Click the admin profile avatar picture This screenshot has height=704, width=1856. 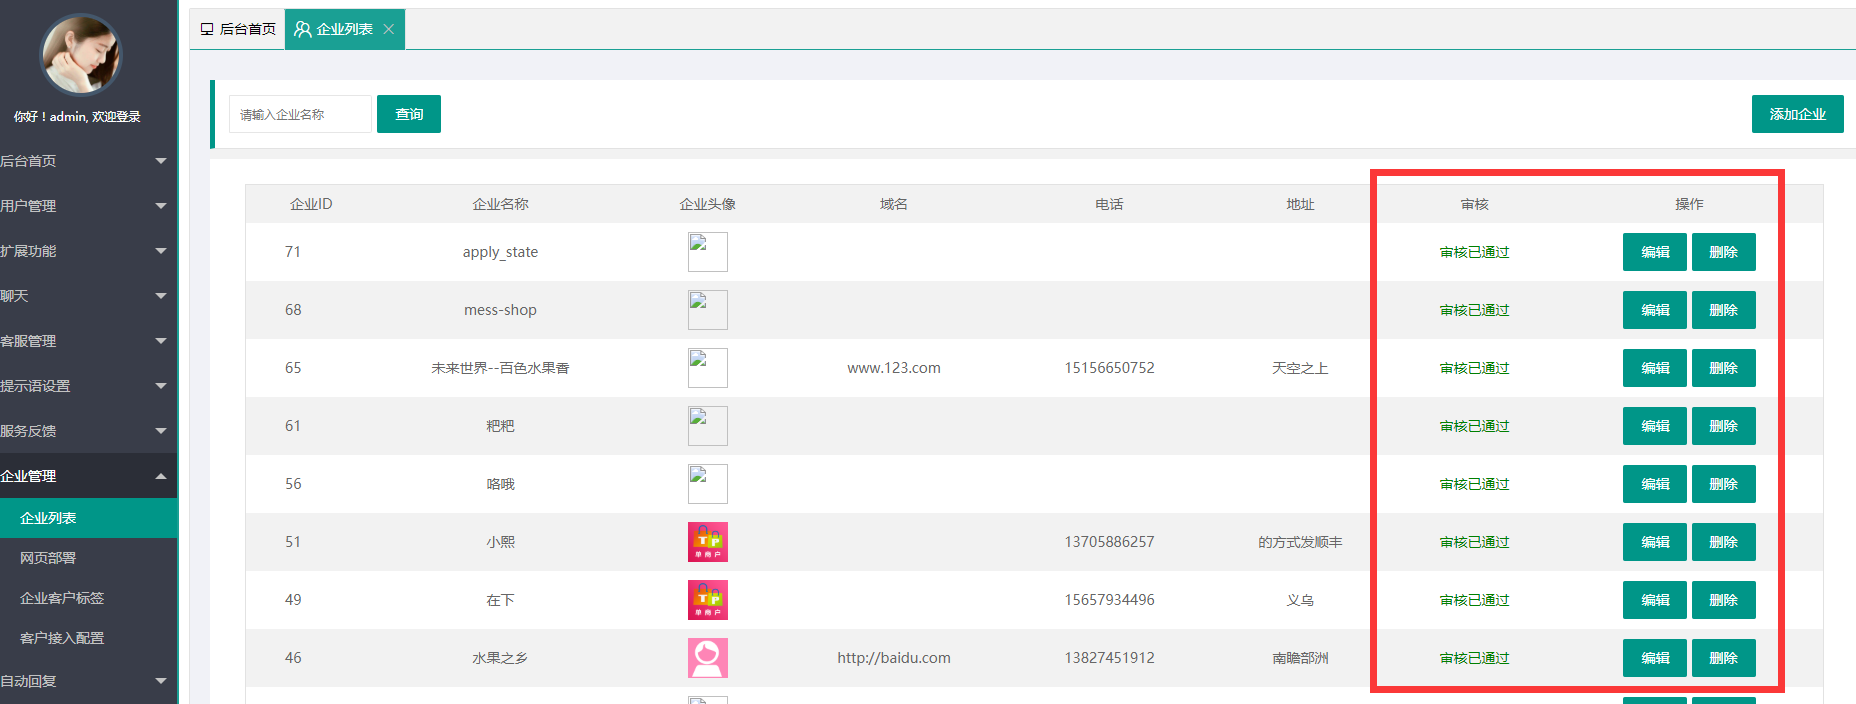(x=80, y=55)
